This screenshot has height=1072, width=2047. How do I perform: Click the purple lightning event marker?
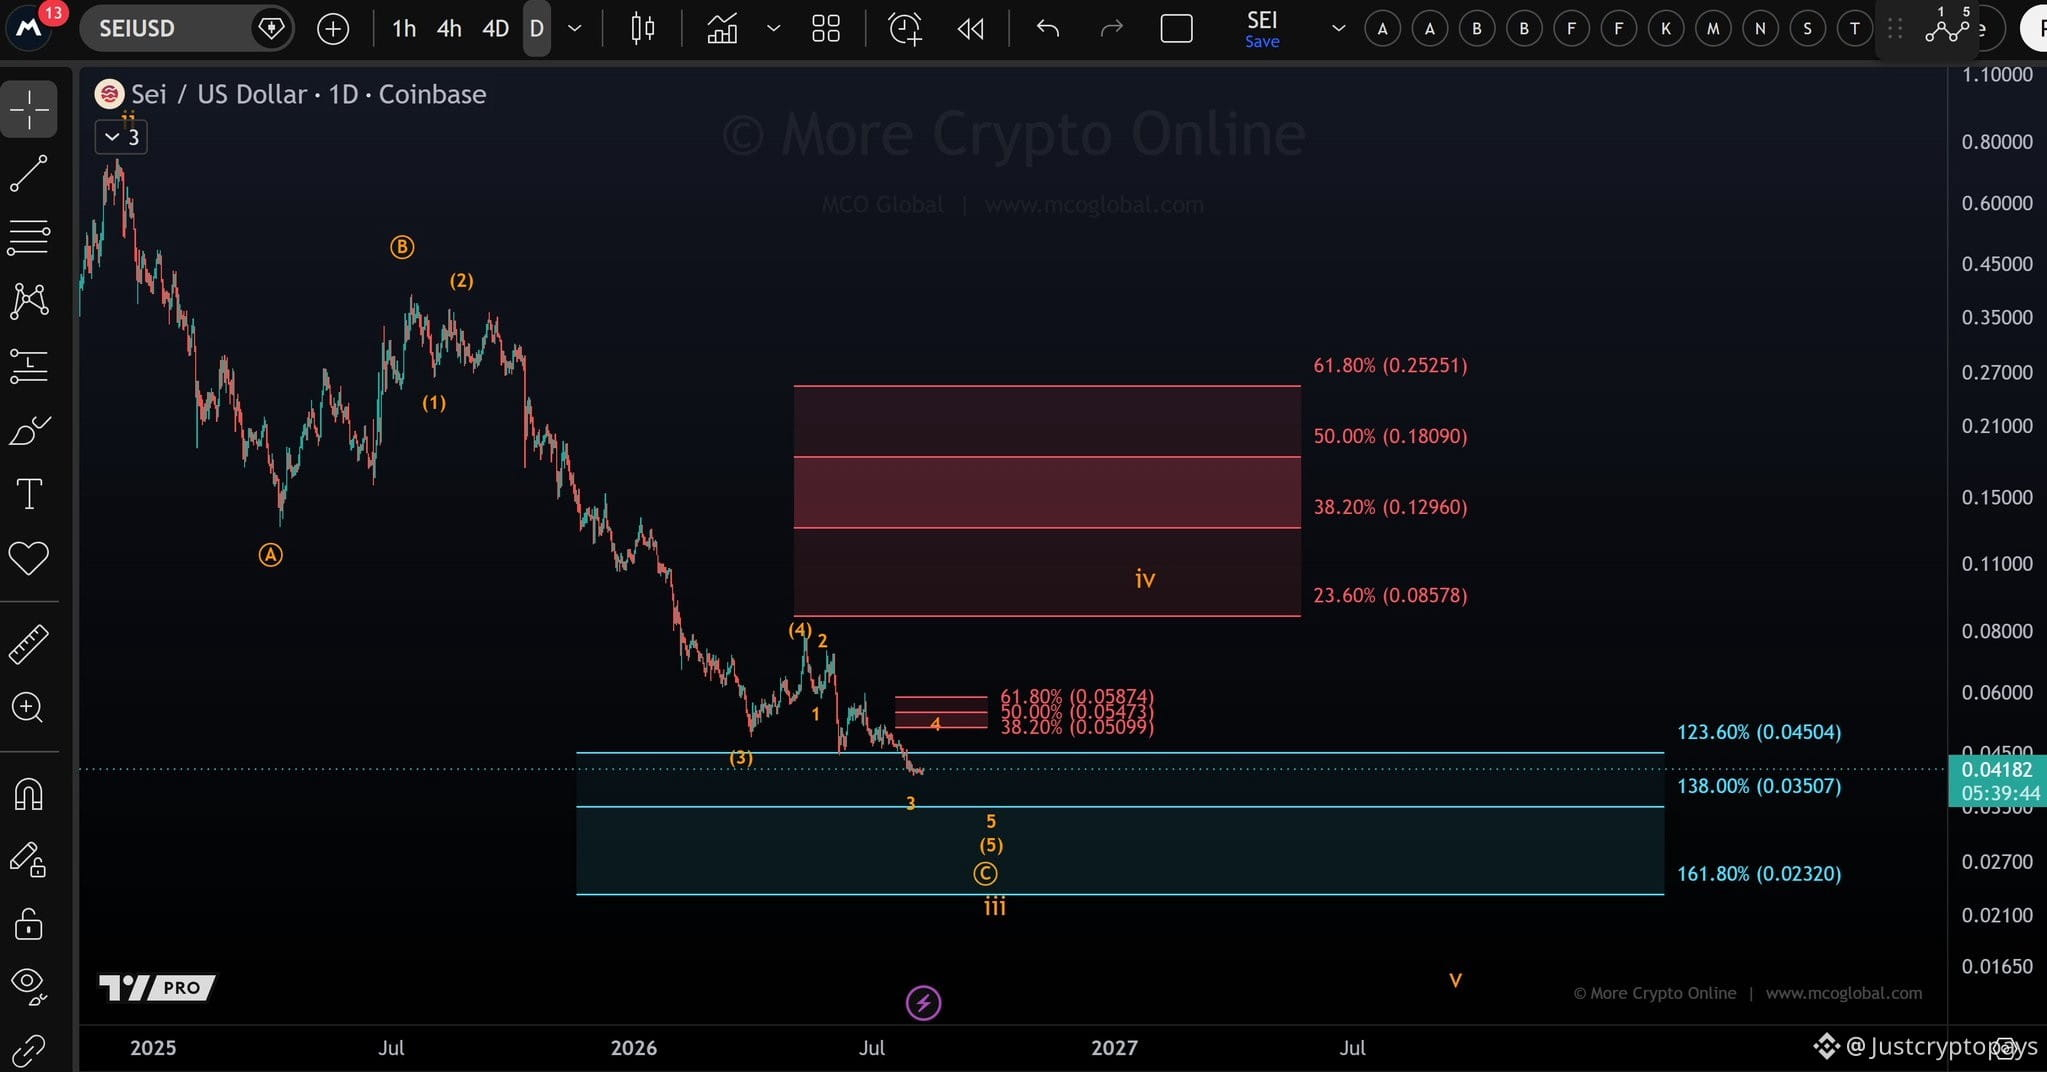[x=923, y=1002]
